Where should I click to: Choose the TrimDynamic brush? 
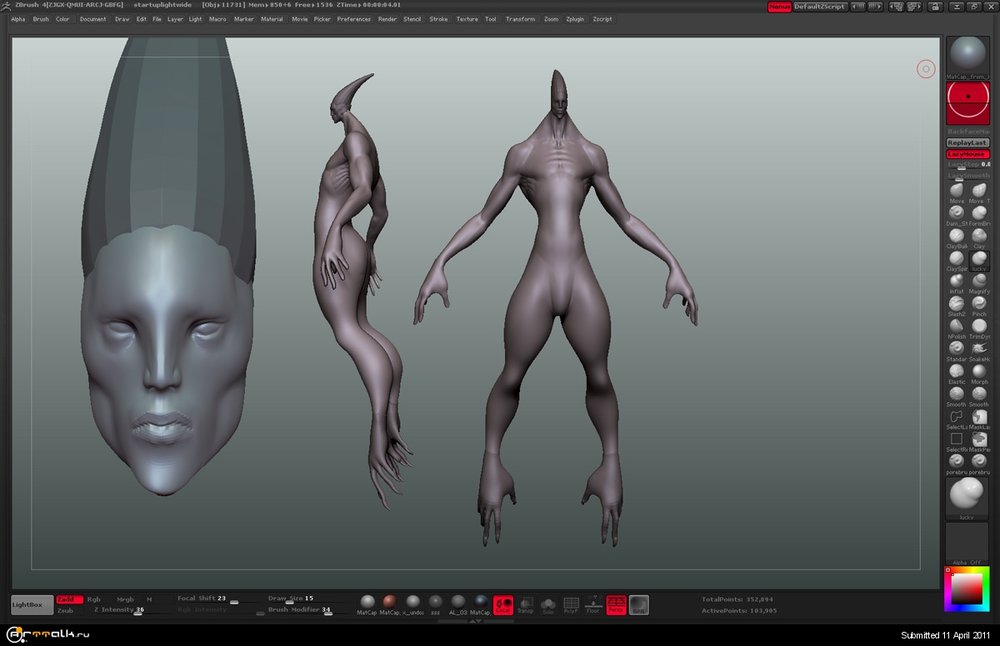click(979, 325)
